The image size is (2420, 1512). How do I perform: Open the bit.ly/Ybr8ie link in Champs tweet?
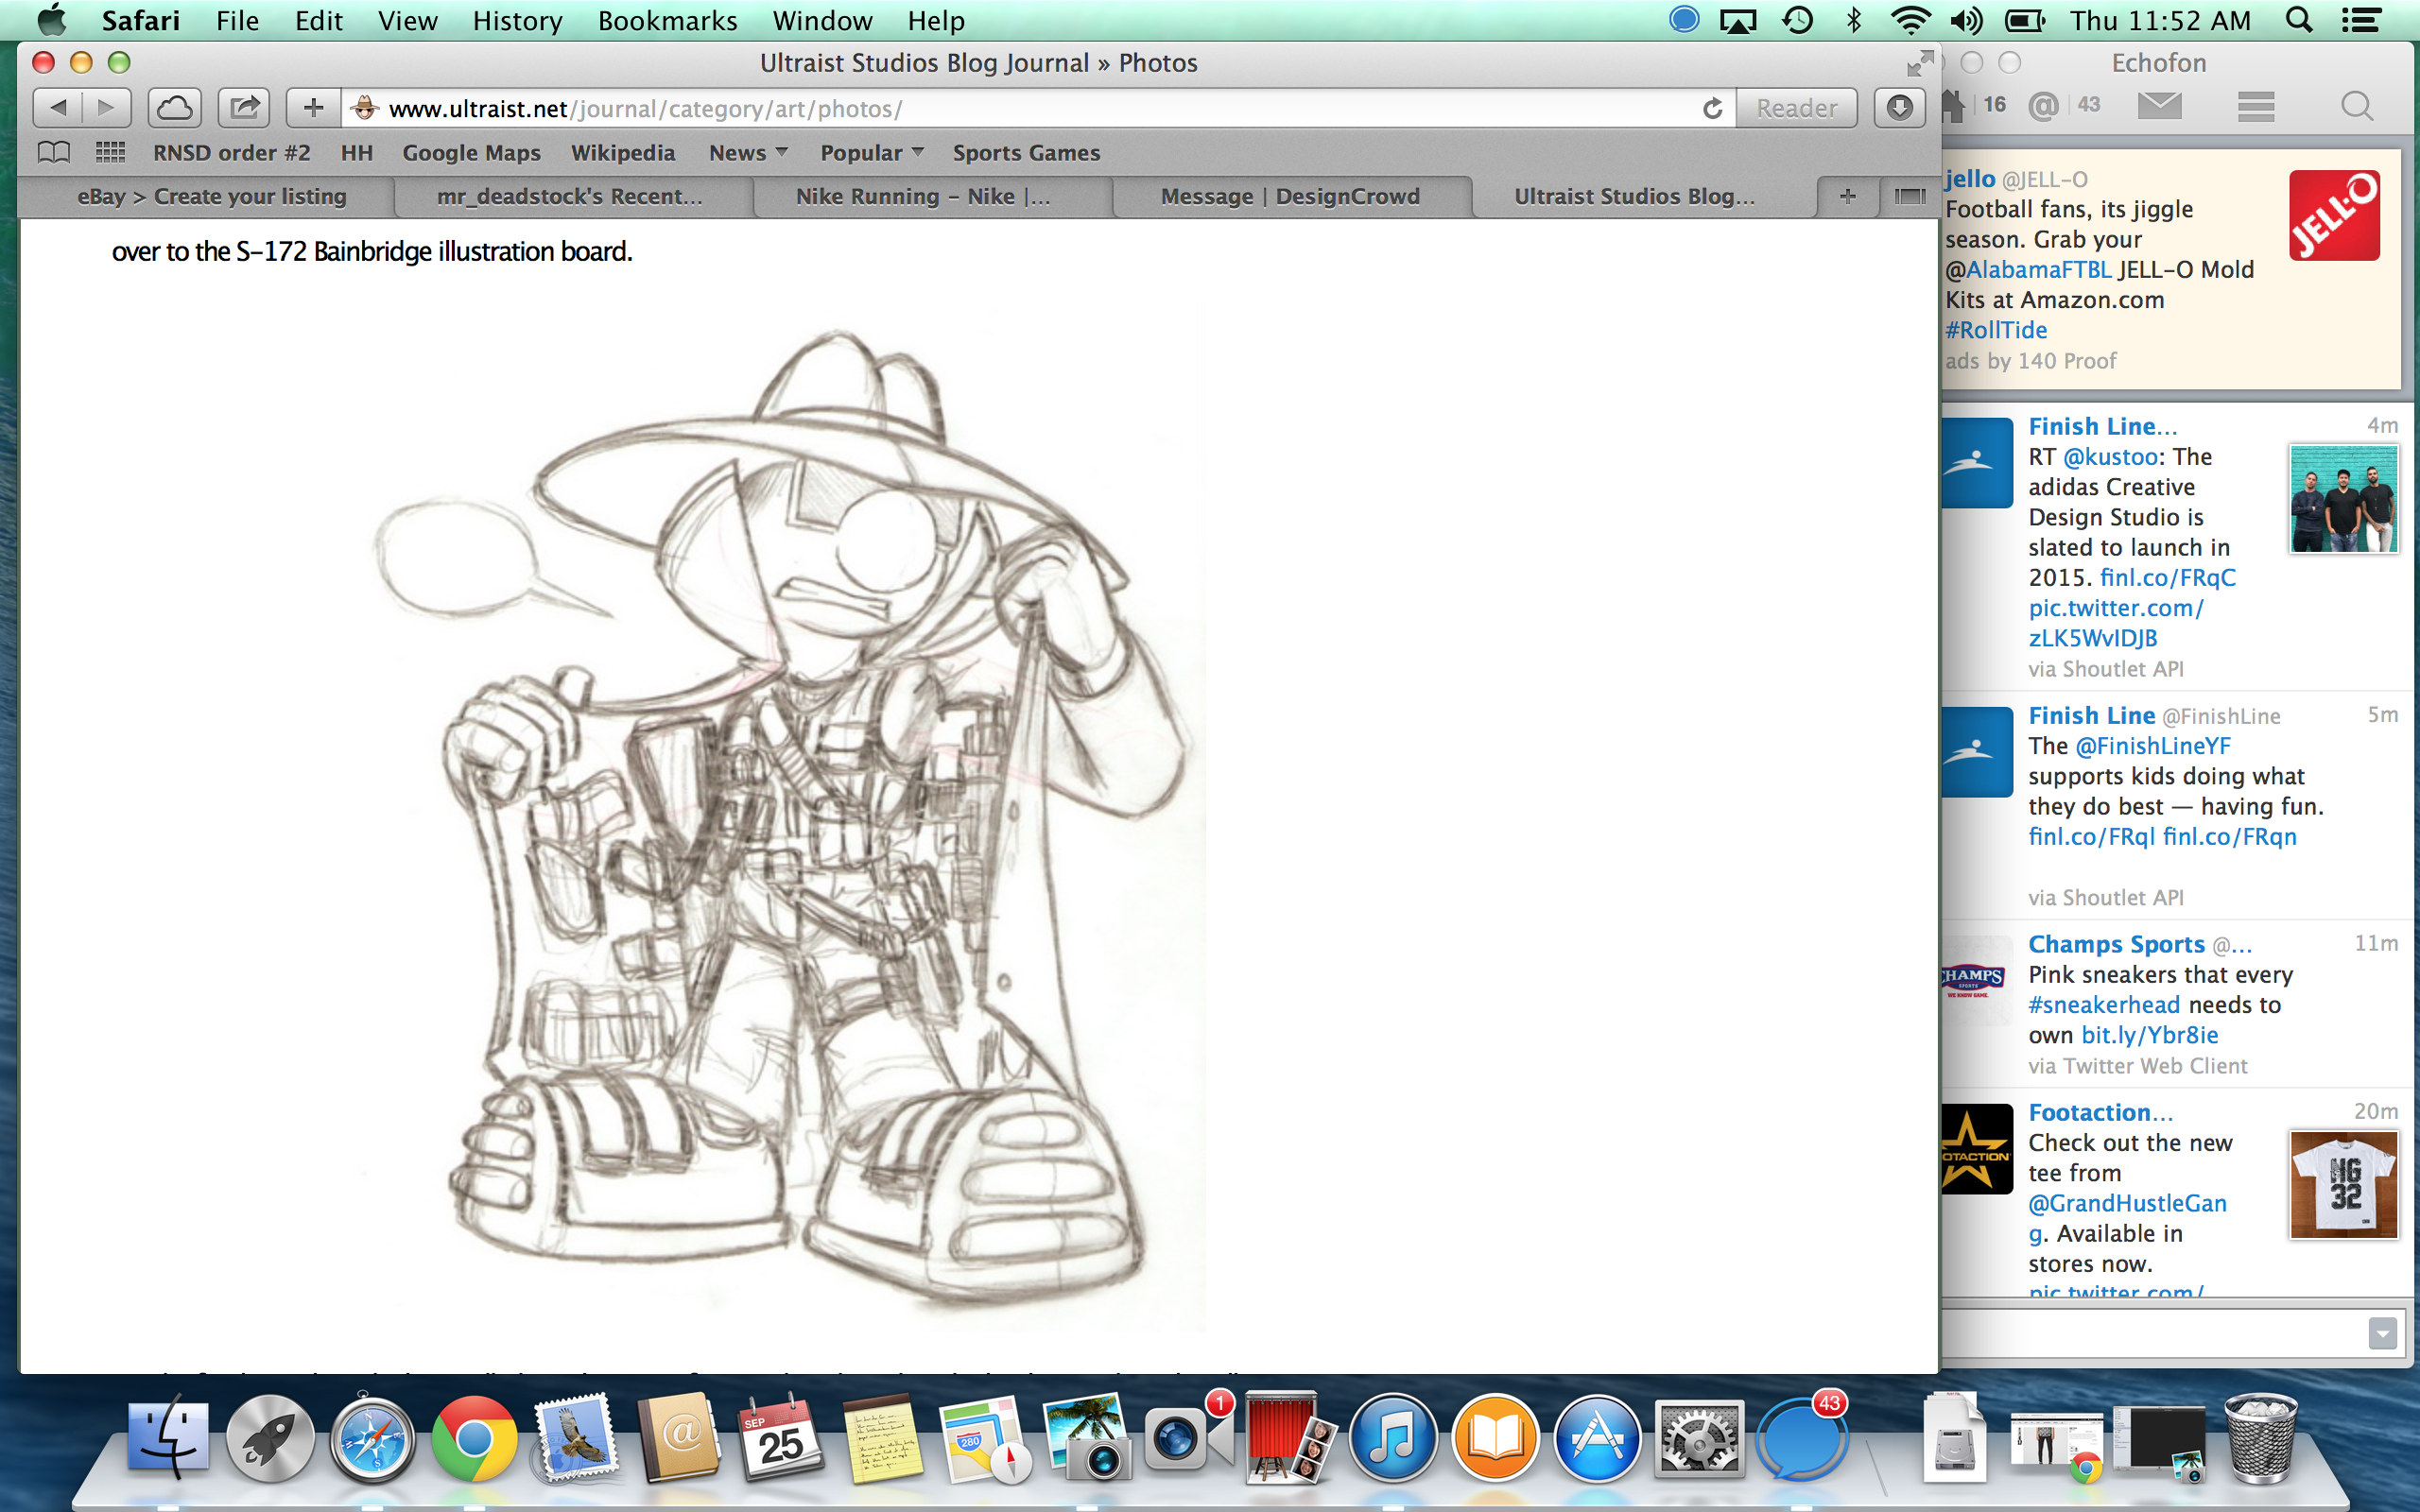coord(2149,1035)
